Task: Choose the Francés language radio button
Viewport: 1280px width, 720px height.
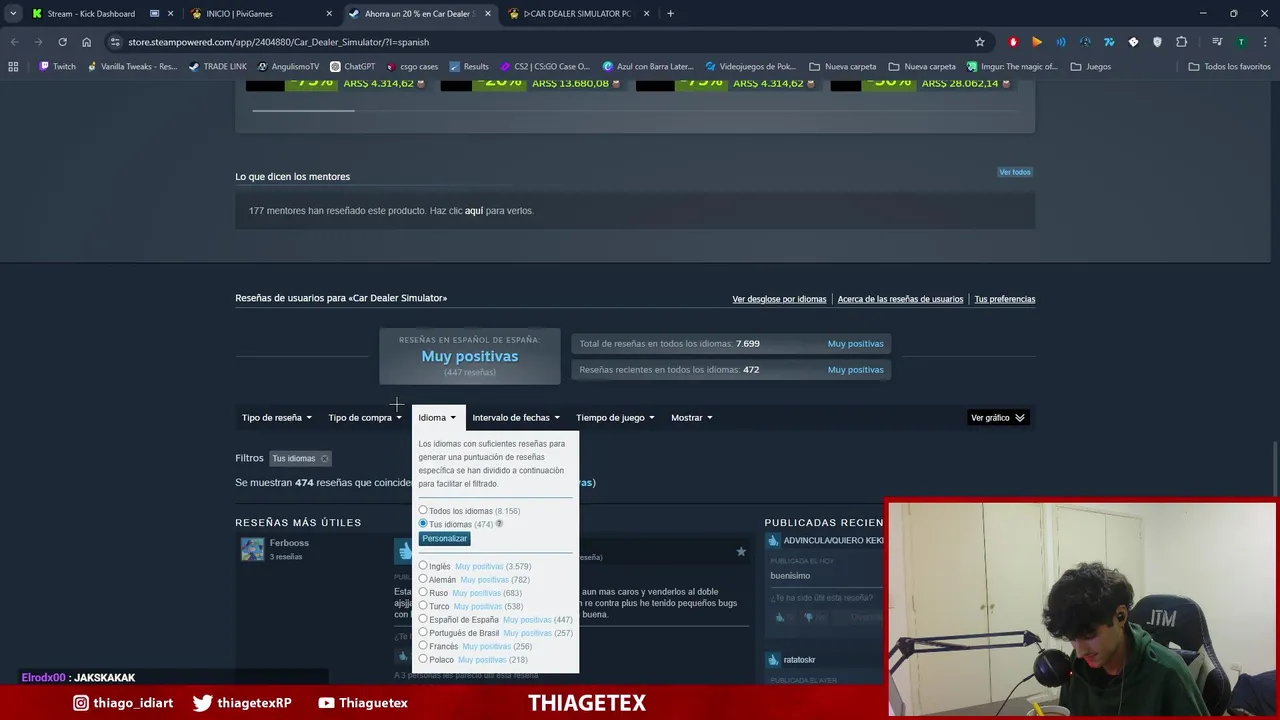Action: 423,646
